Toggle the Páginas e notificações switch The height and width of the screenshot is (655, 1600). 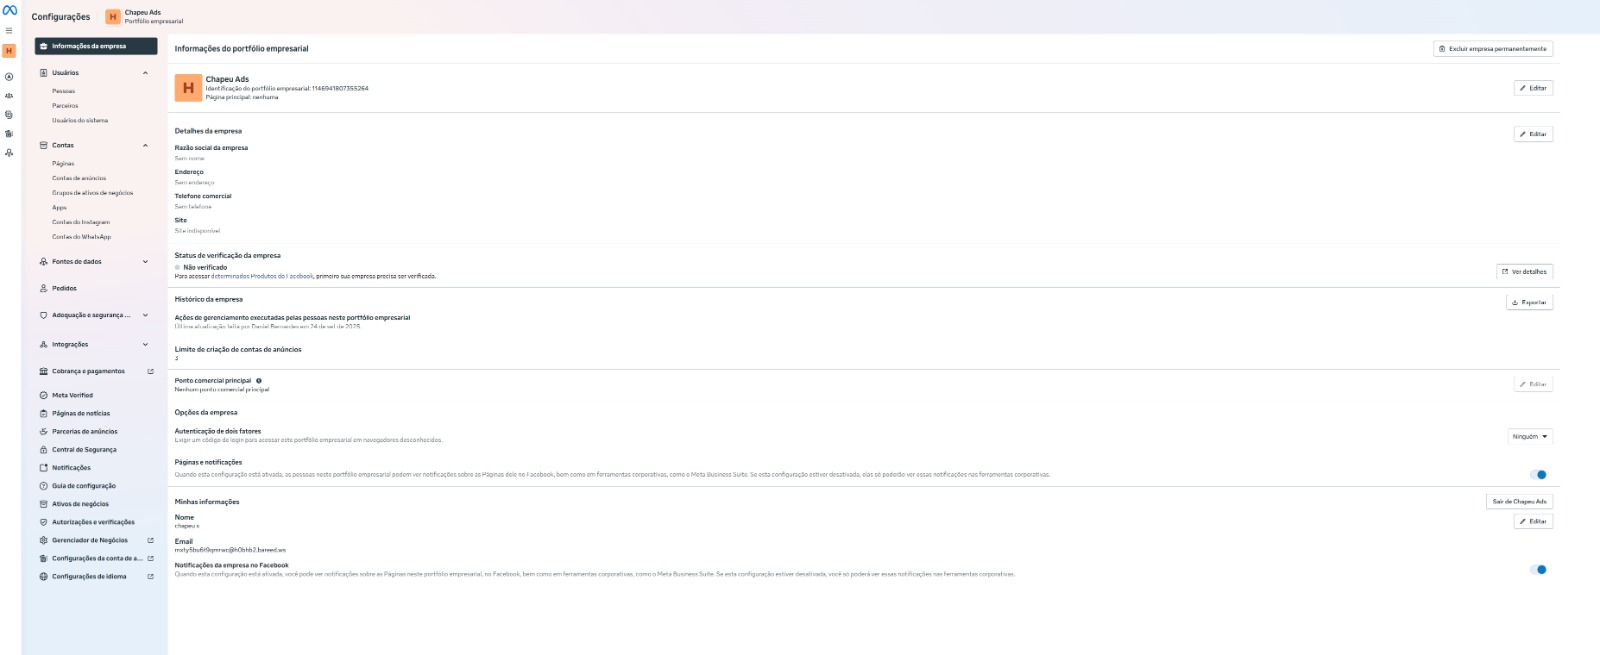click(1538, 475)
